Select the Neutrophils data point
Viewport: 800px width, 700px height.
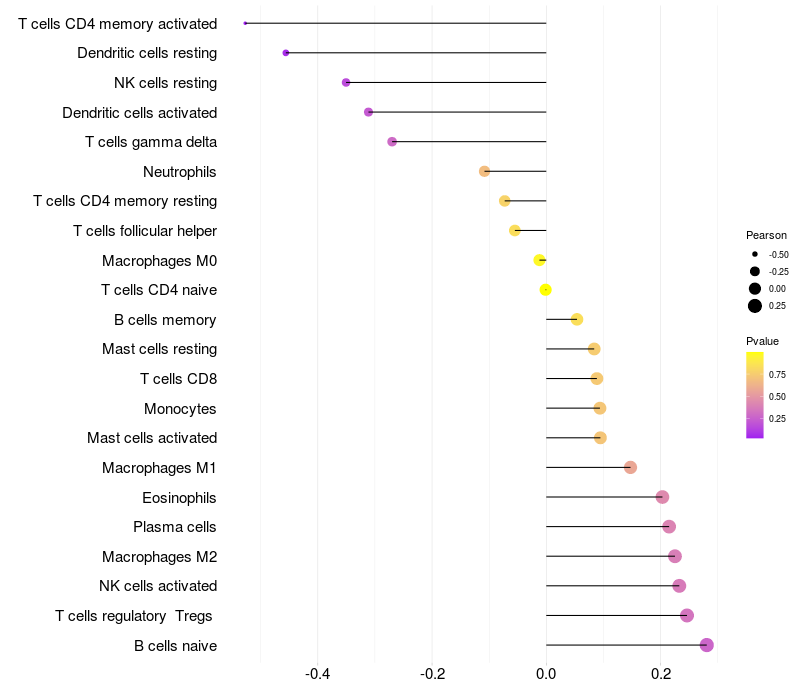point(485,171)
